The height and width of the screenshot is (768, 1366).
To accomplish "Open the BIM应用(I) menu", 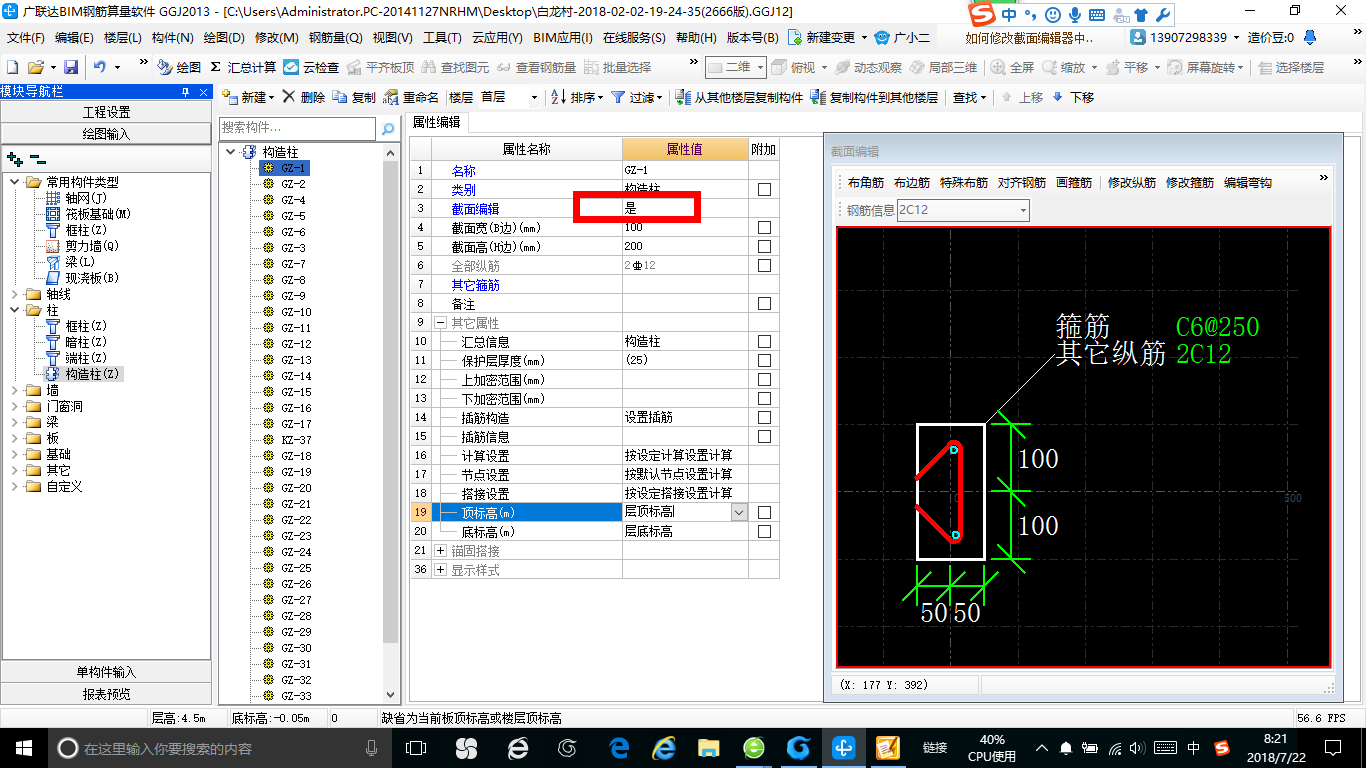I will (x=563, y=37).
